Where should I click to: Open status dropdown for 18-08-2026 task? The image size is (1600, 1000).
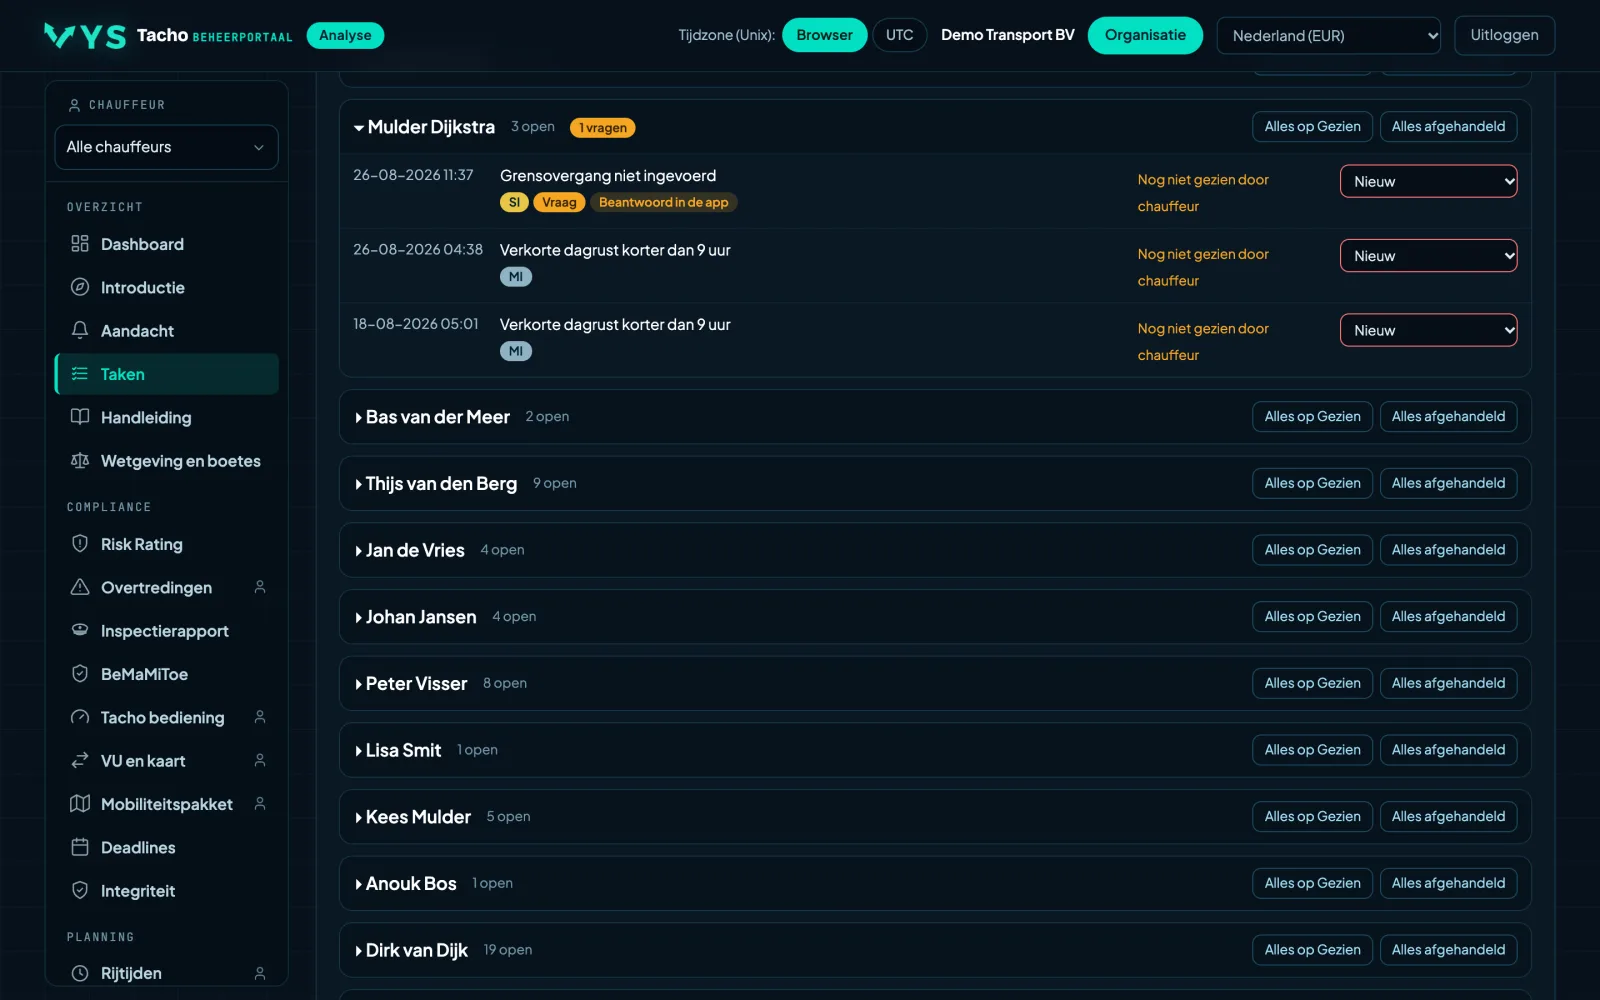pyautogui.click(x=1428, y=330)
